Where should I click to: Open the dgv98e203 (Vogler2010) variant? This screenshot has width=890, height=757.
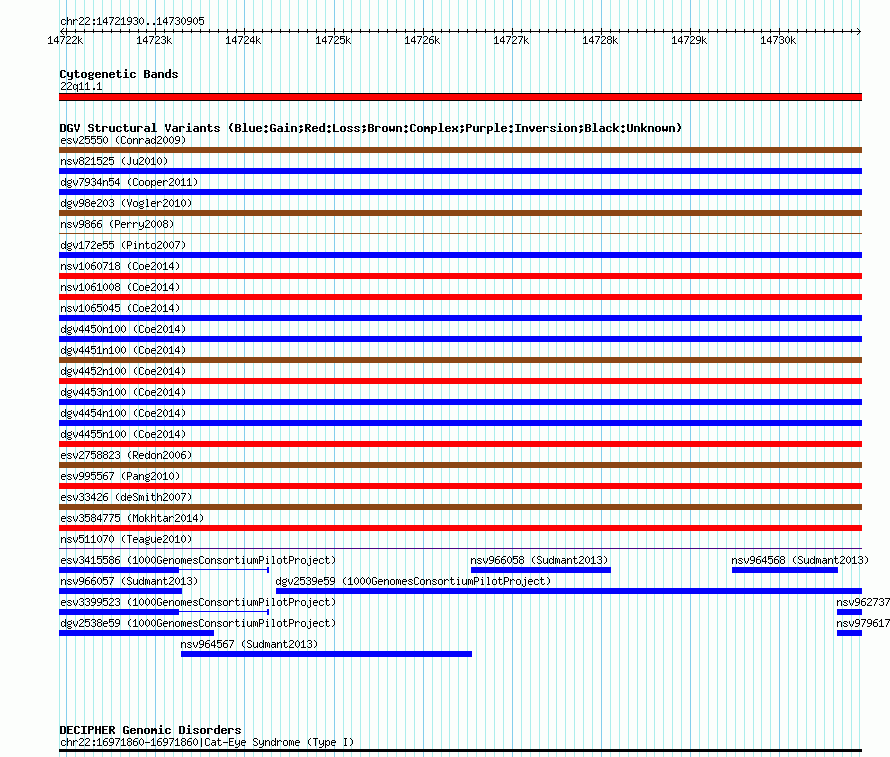[x=126, y=203]
